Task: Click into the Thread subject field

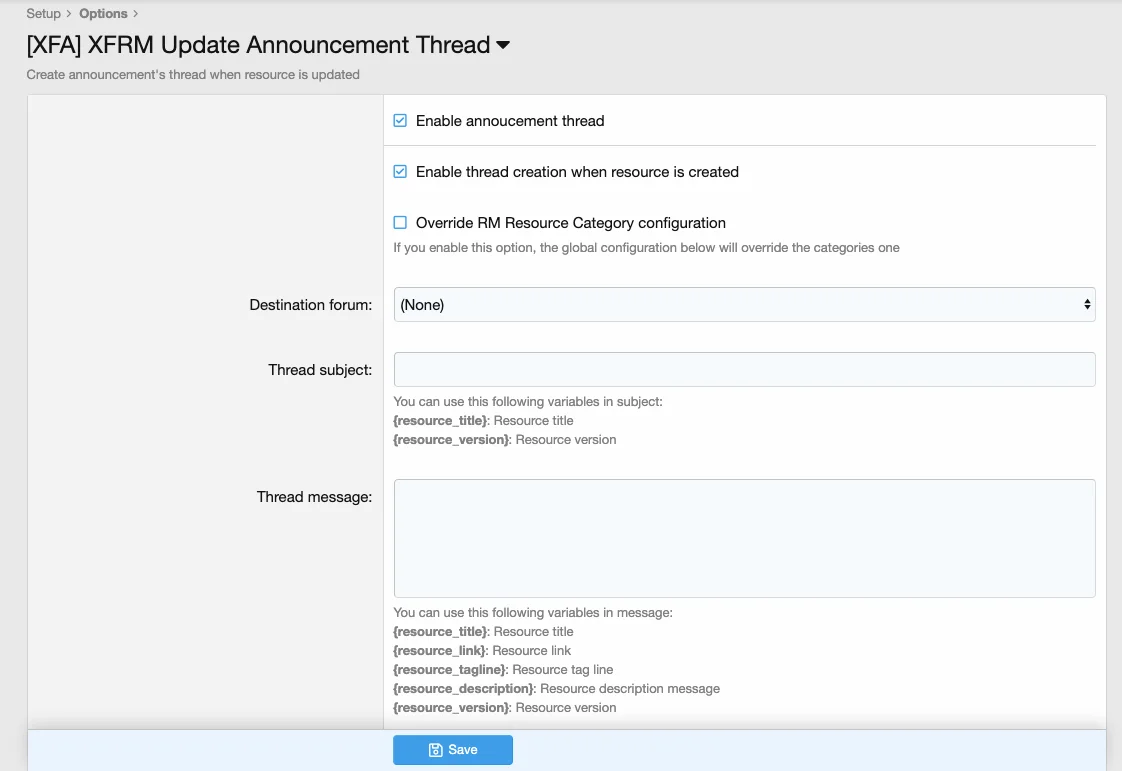Action: pos(744,369)
